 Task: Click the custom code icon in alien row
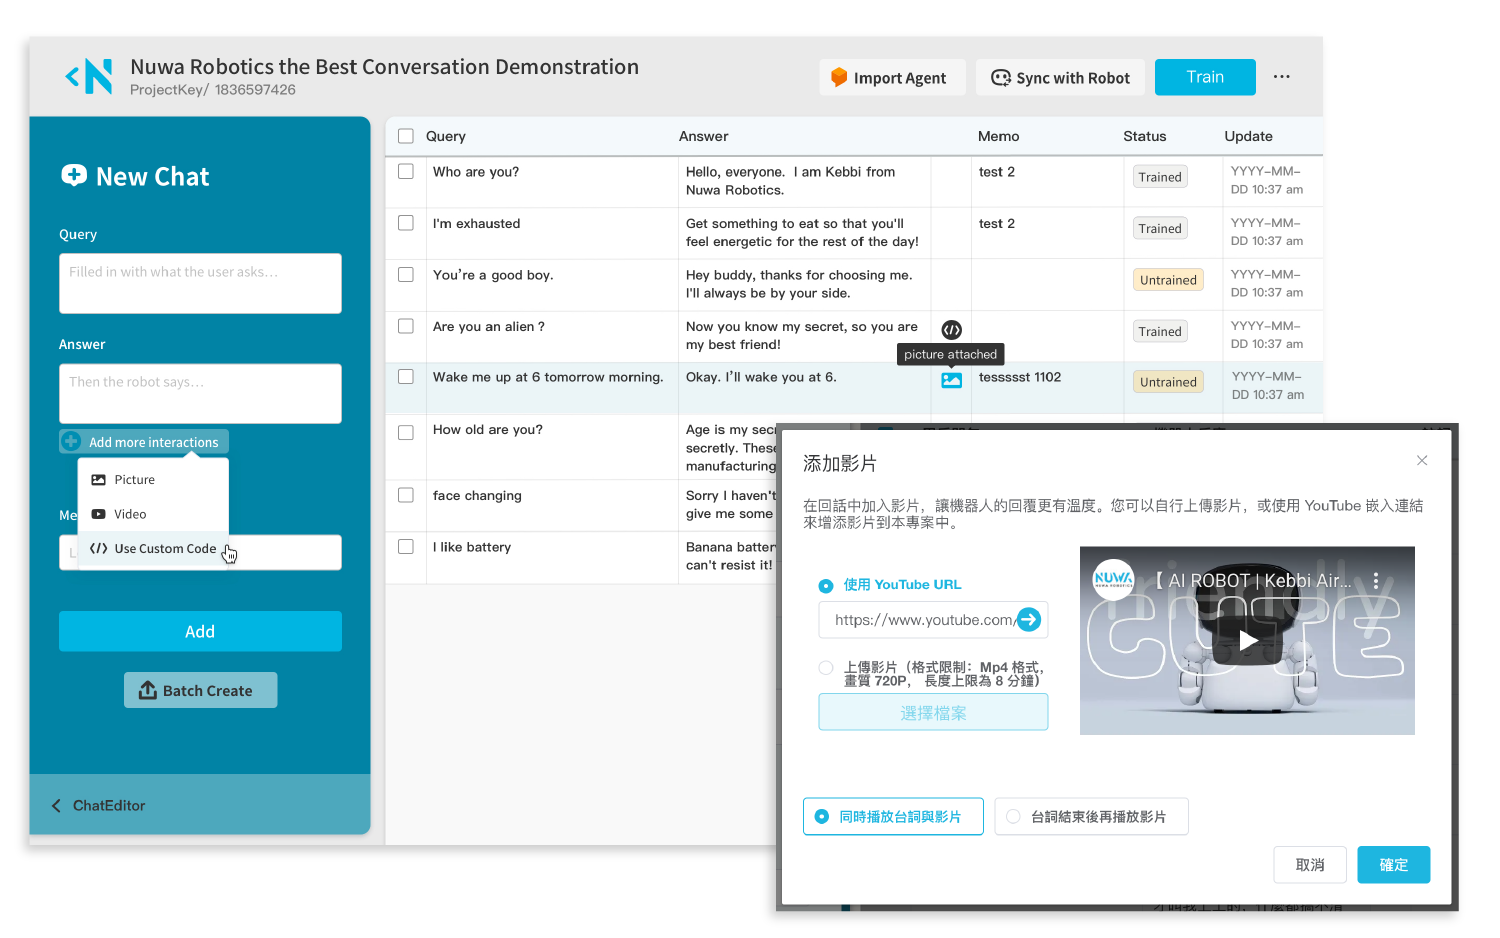pyautogui.click(x=952, y=329)
